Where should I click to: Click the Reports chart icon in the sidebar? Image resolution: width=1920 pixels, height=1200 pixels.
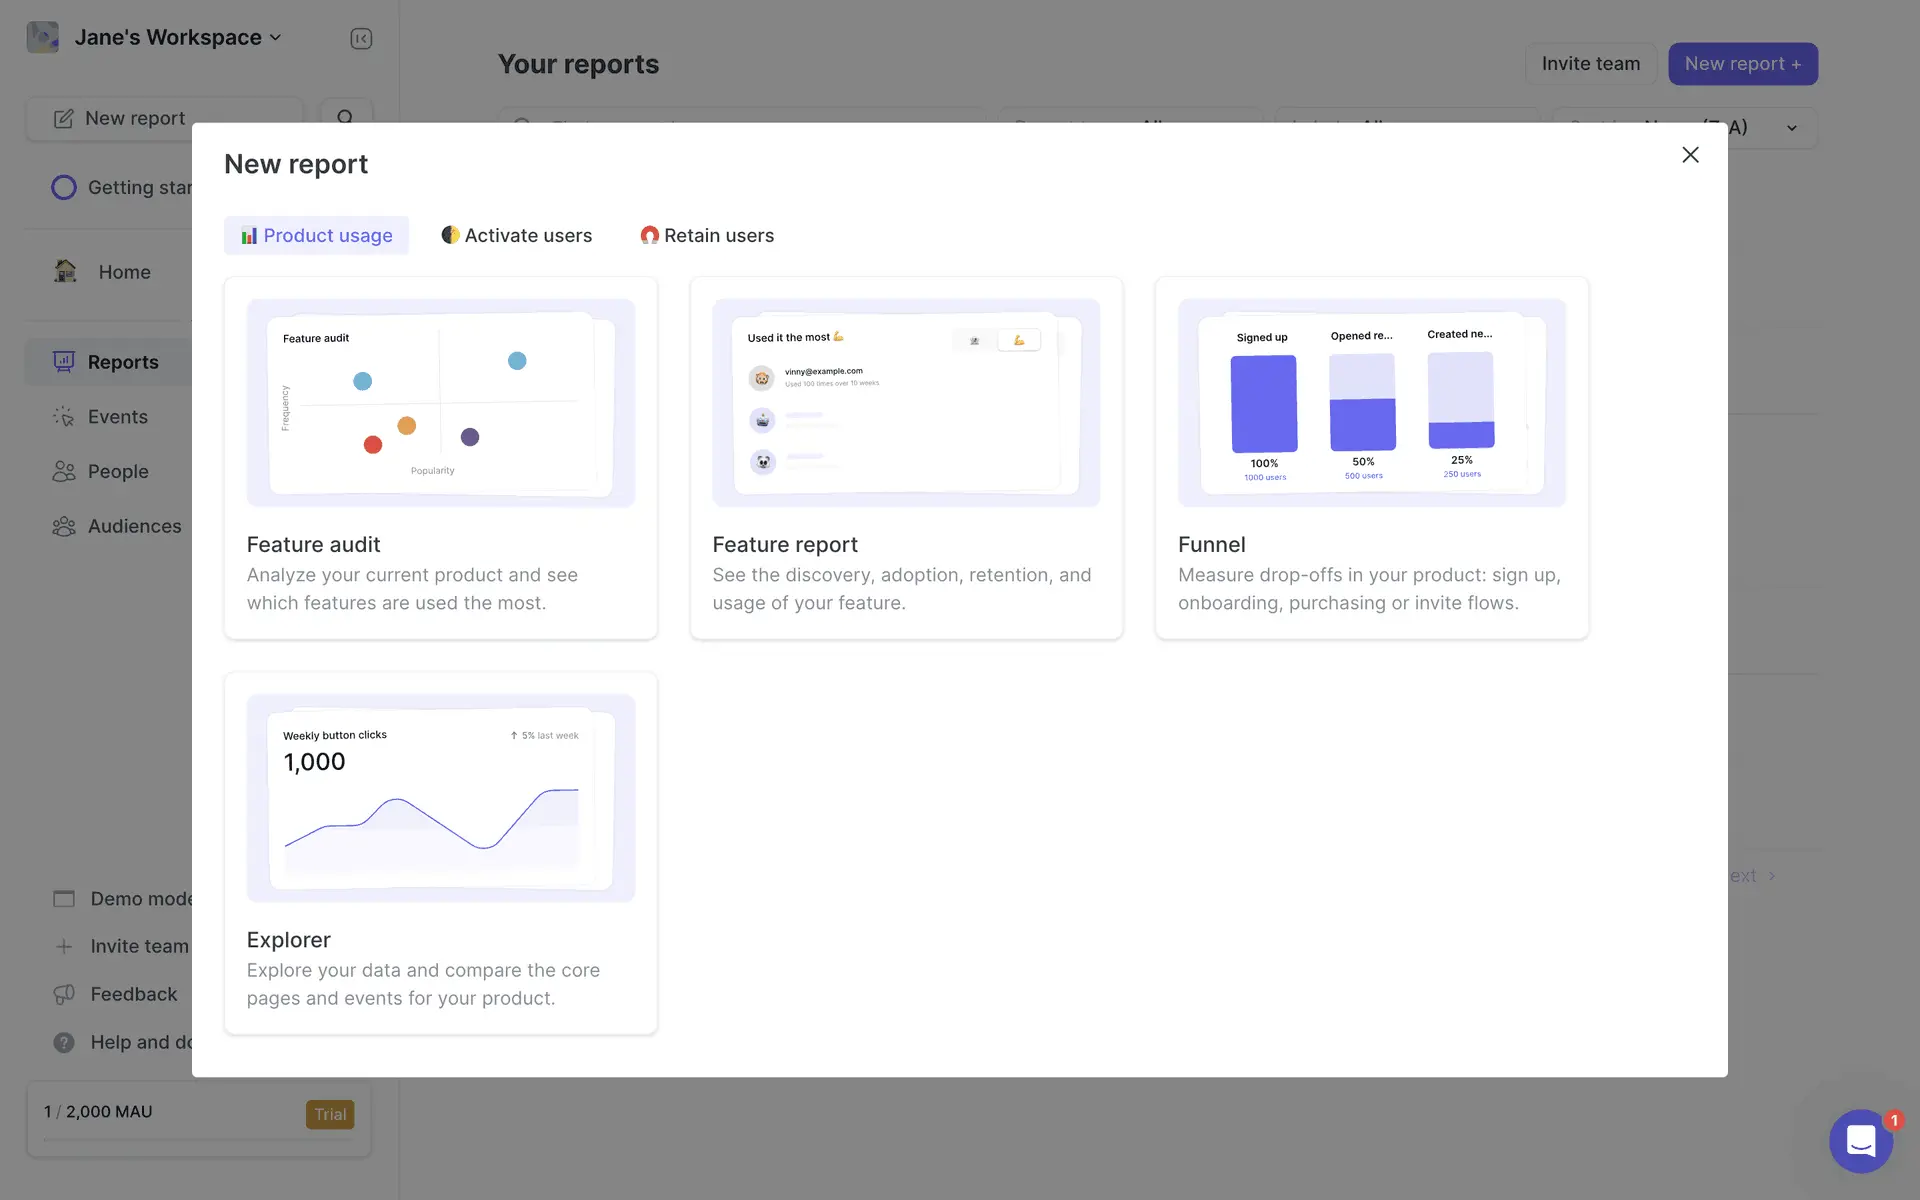click(64, 362)
